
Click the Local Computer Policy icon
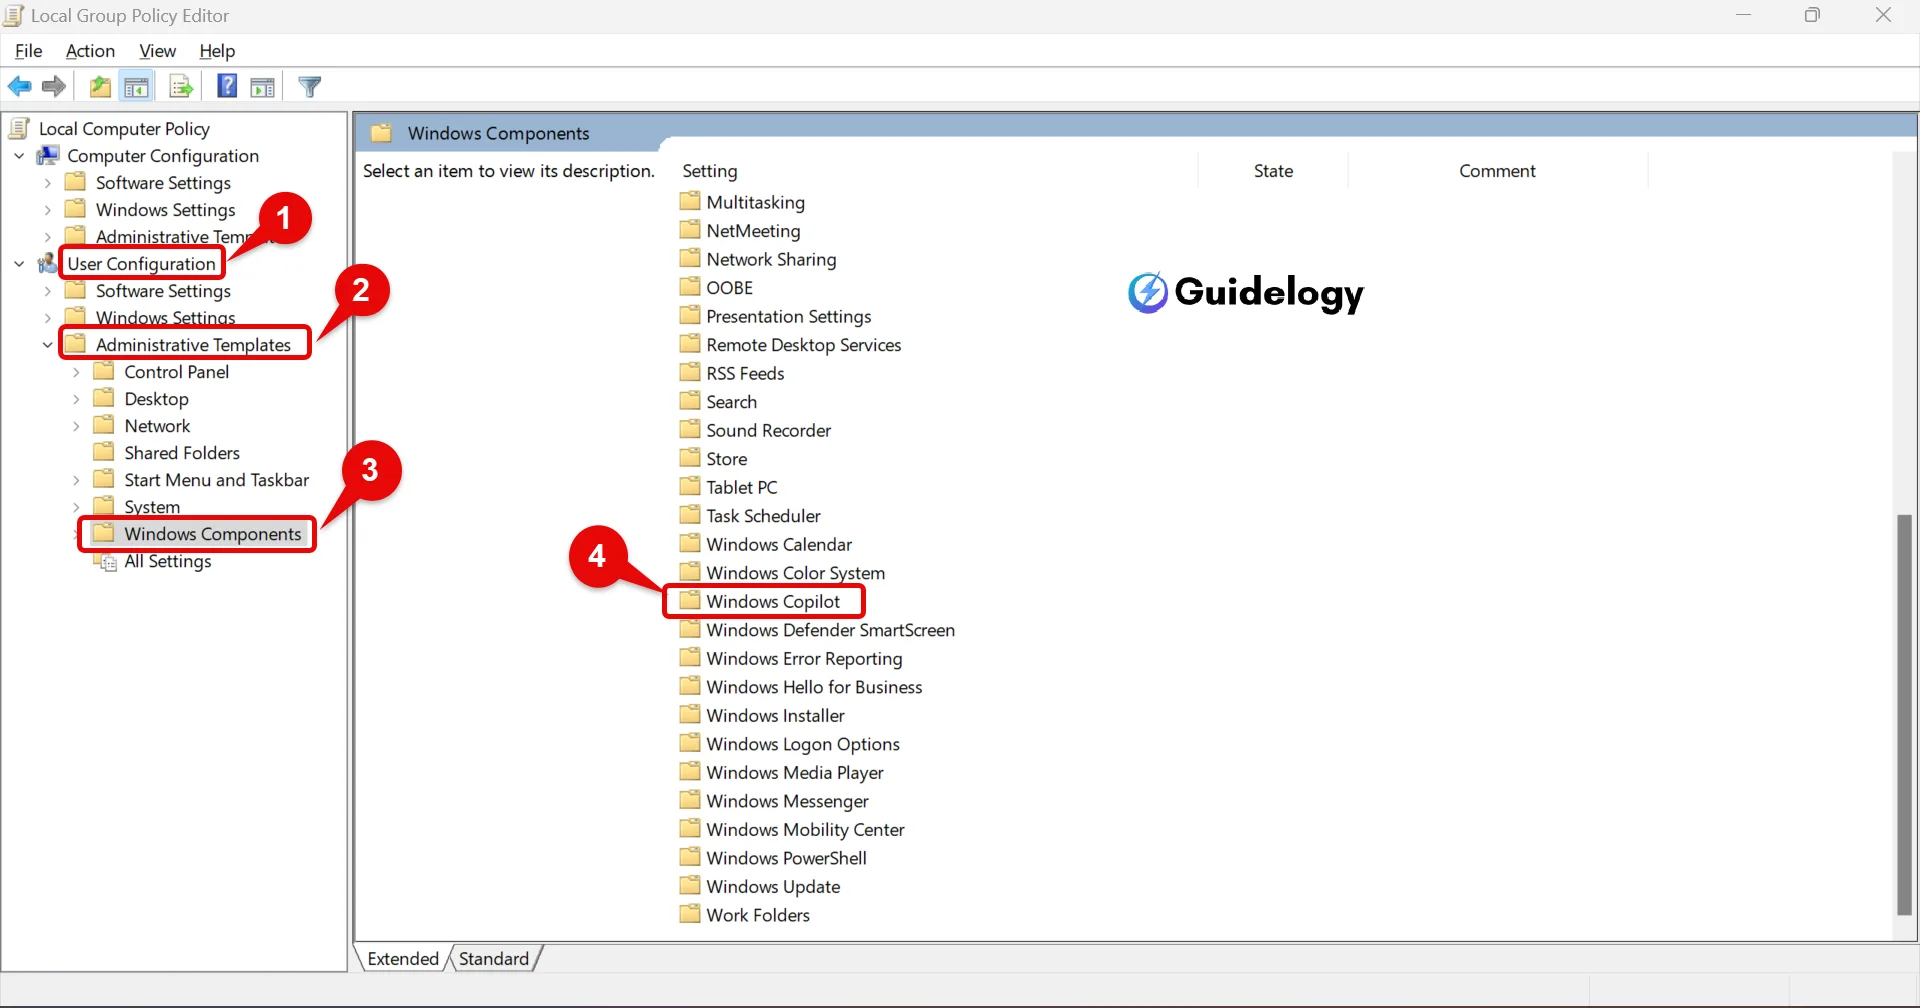(x=19, y=128)
